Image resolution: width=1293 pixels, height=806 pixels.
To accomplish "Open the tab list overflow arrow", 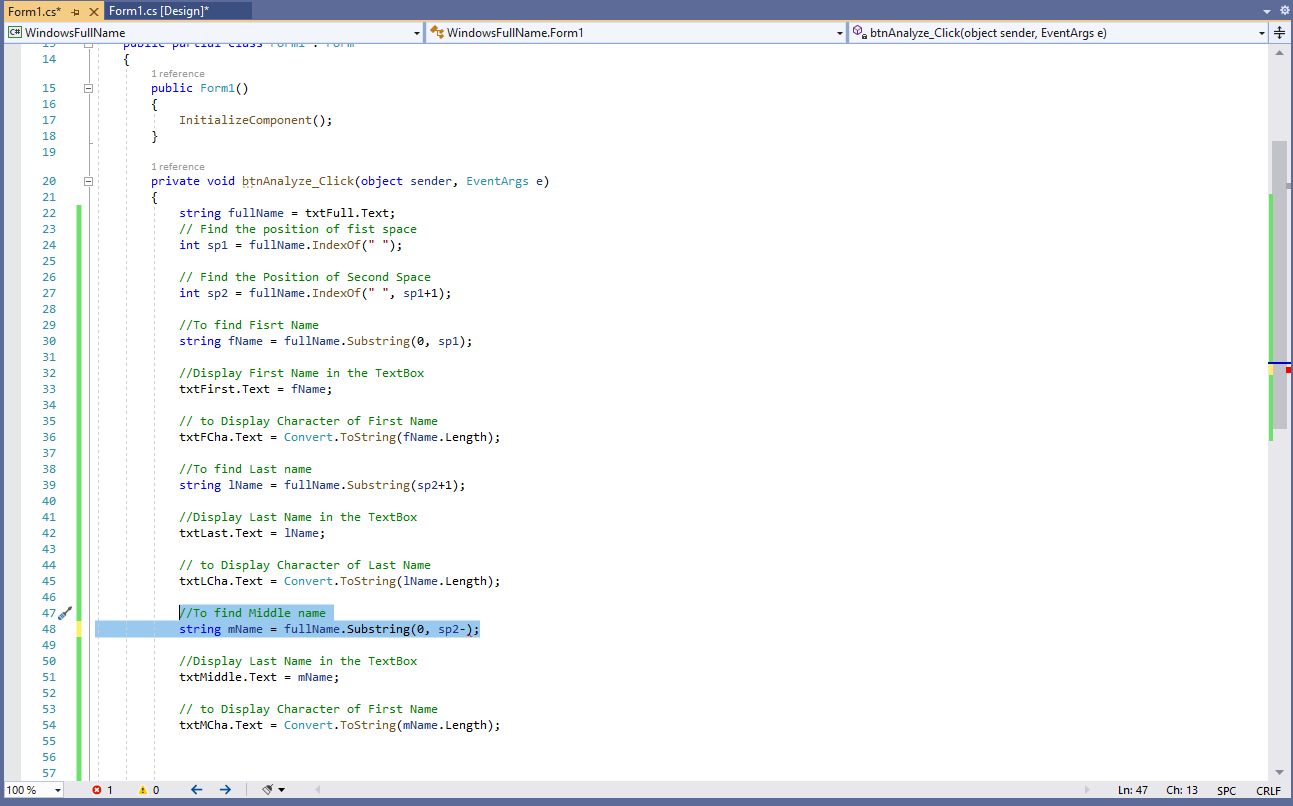I will [1266, 11].
